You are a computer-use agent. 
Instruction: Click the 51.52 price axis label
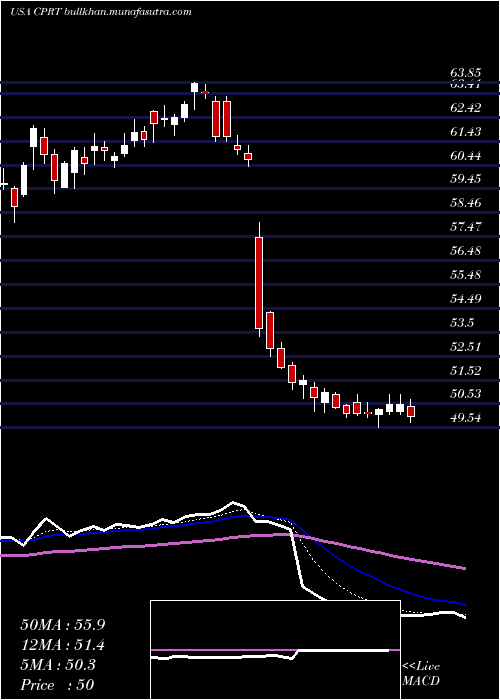(465, 371)
